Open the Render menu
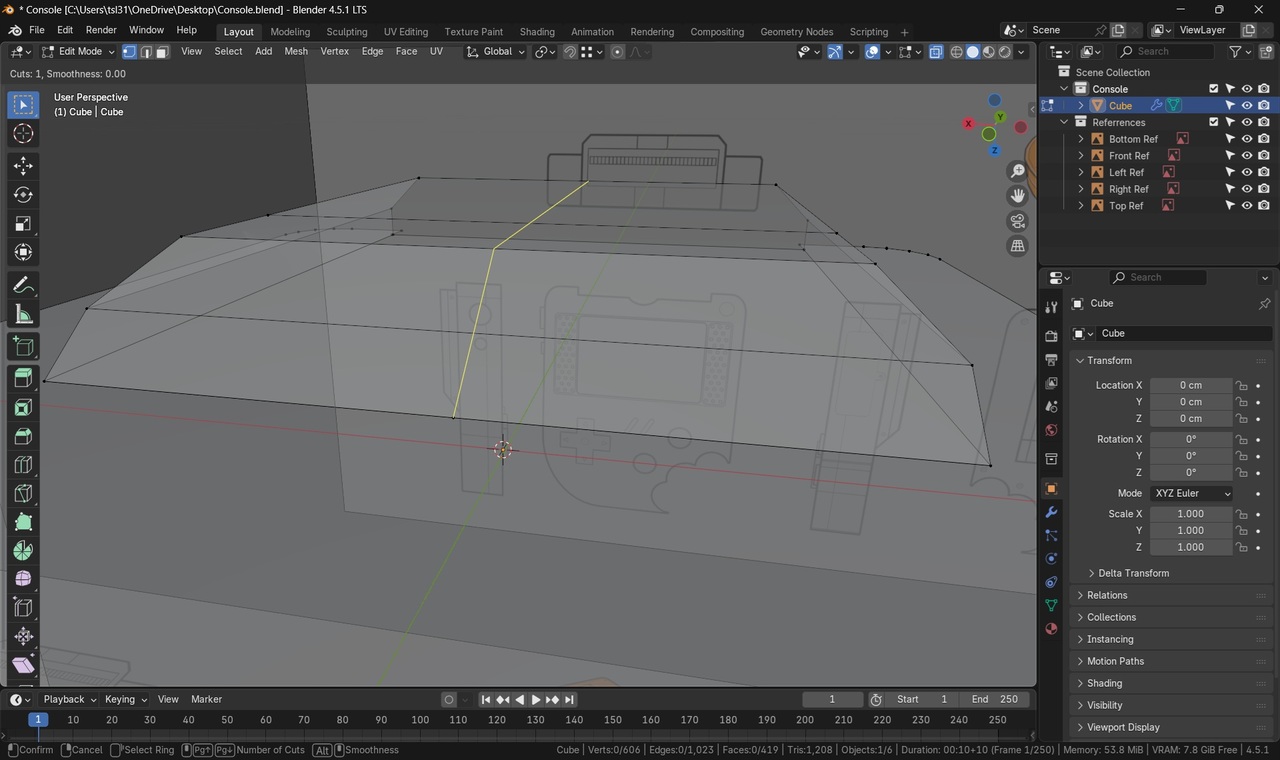 (x=101, y=30)
